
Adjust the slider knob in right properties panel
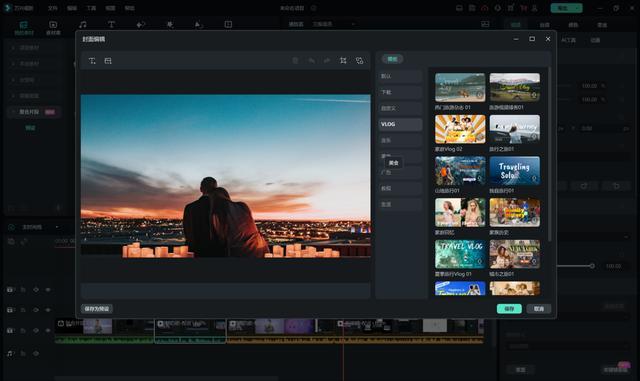tap(592, 266)
